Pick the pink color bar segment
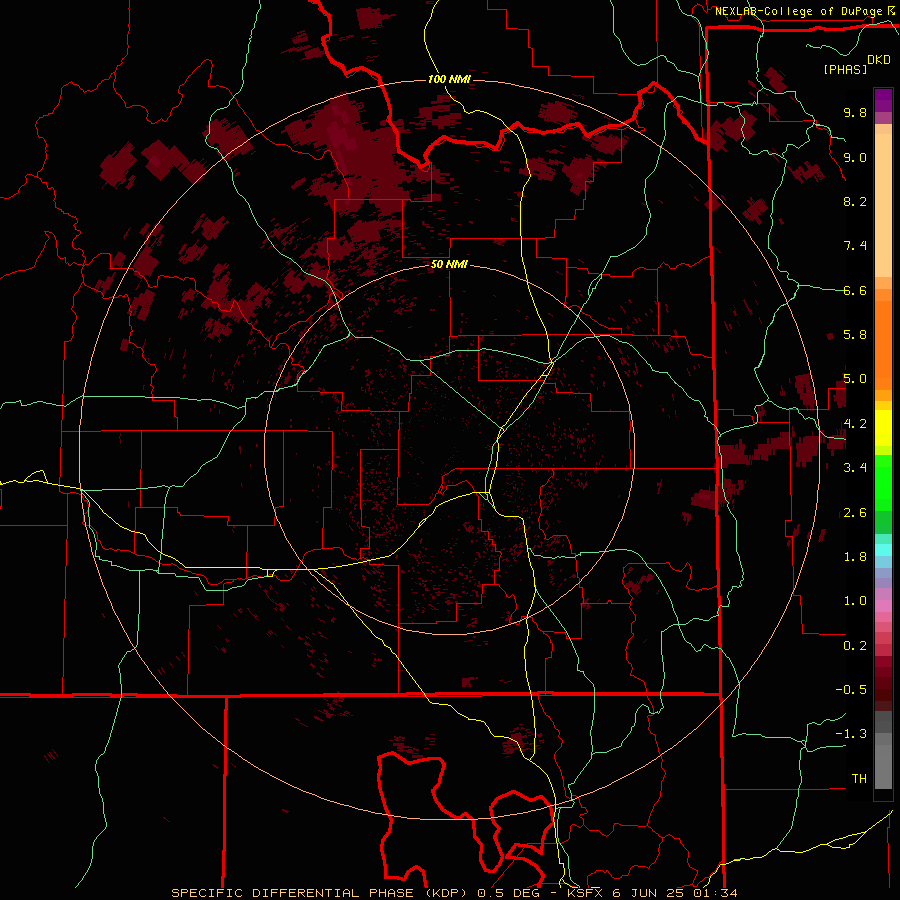Image resolution: width=900 pixels, height=900 pixels. pyautogui.click(x=883, y=606)
